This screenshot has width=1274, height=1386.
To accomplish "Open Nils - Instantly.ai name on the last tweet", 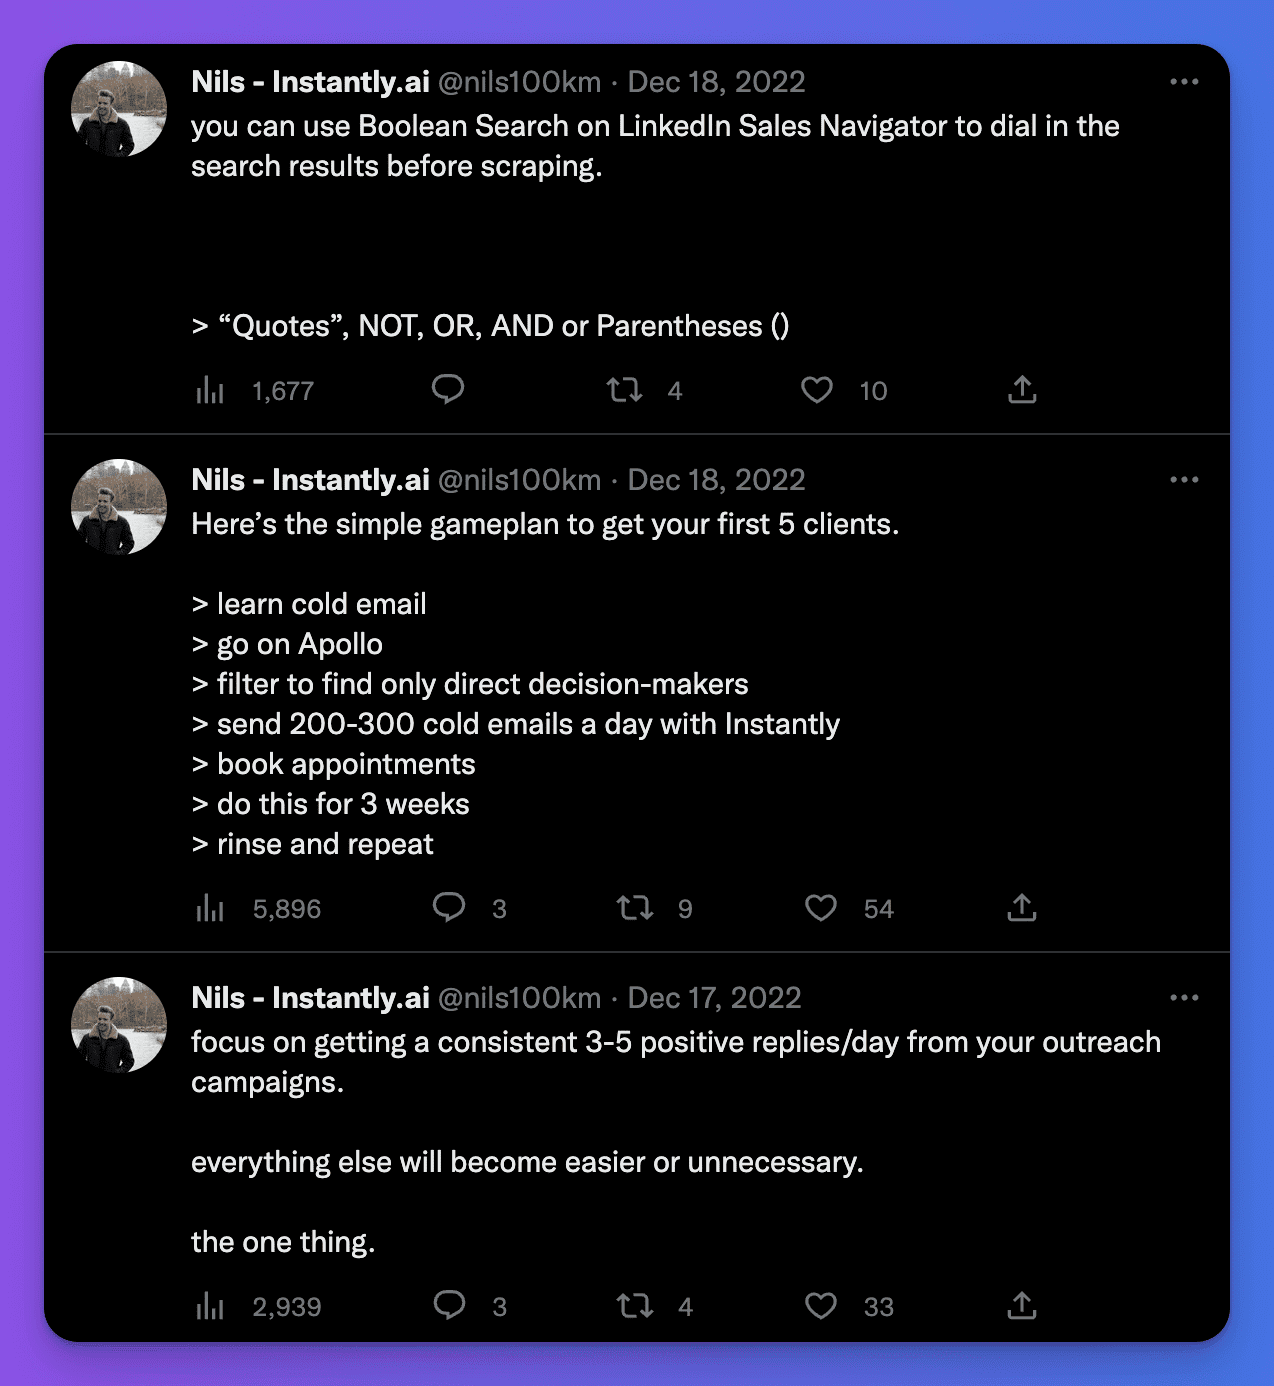I will click(310, 998).
